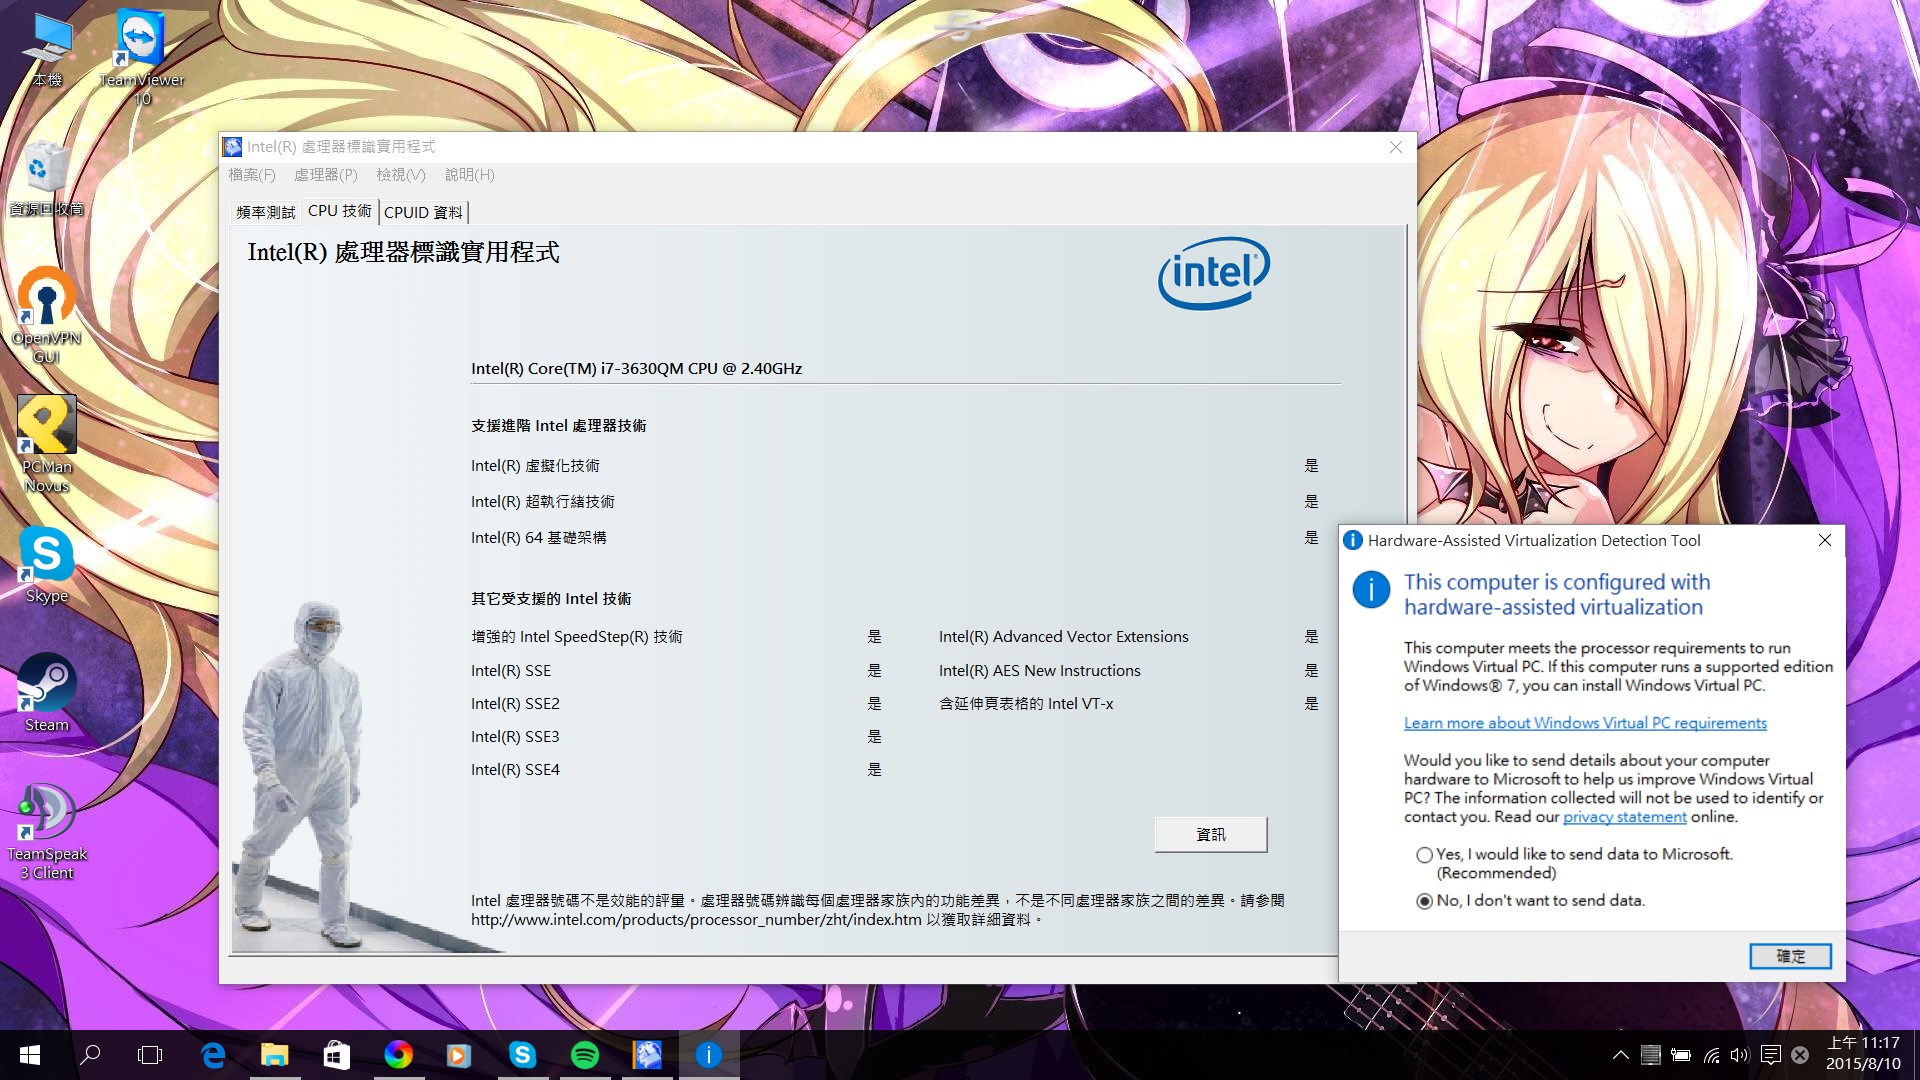Click the 含延伸頁表格的 Intel VT-x label
This screenshot has height=1080, width=1920.
1026,704
